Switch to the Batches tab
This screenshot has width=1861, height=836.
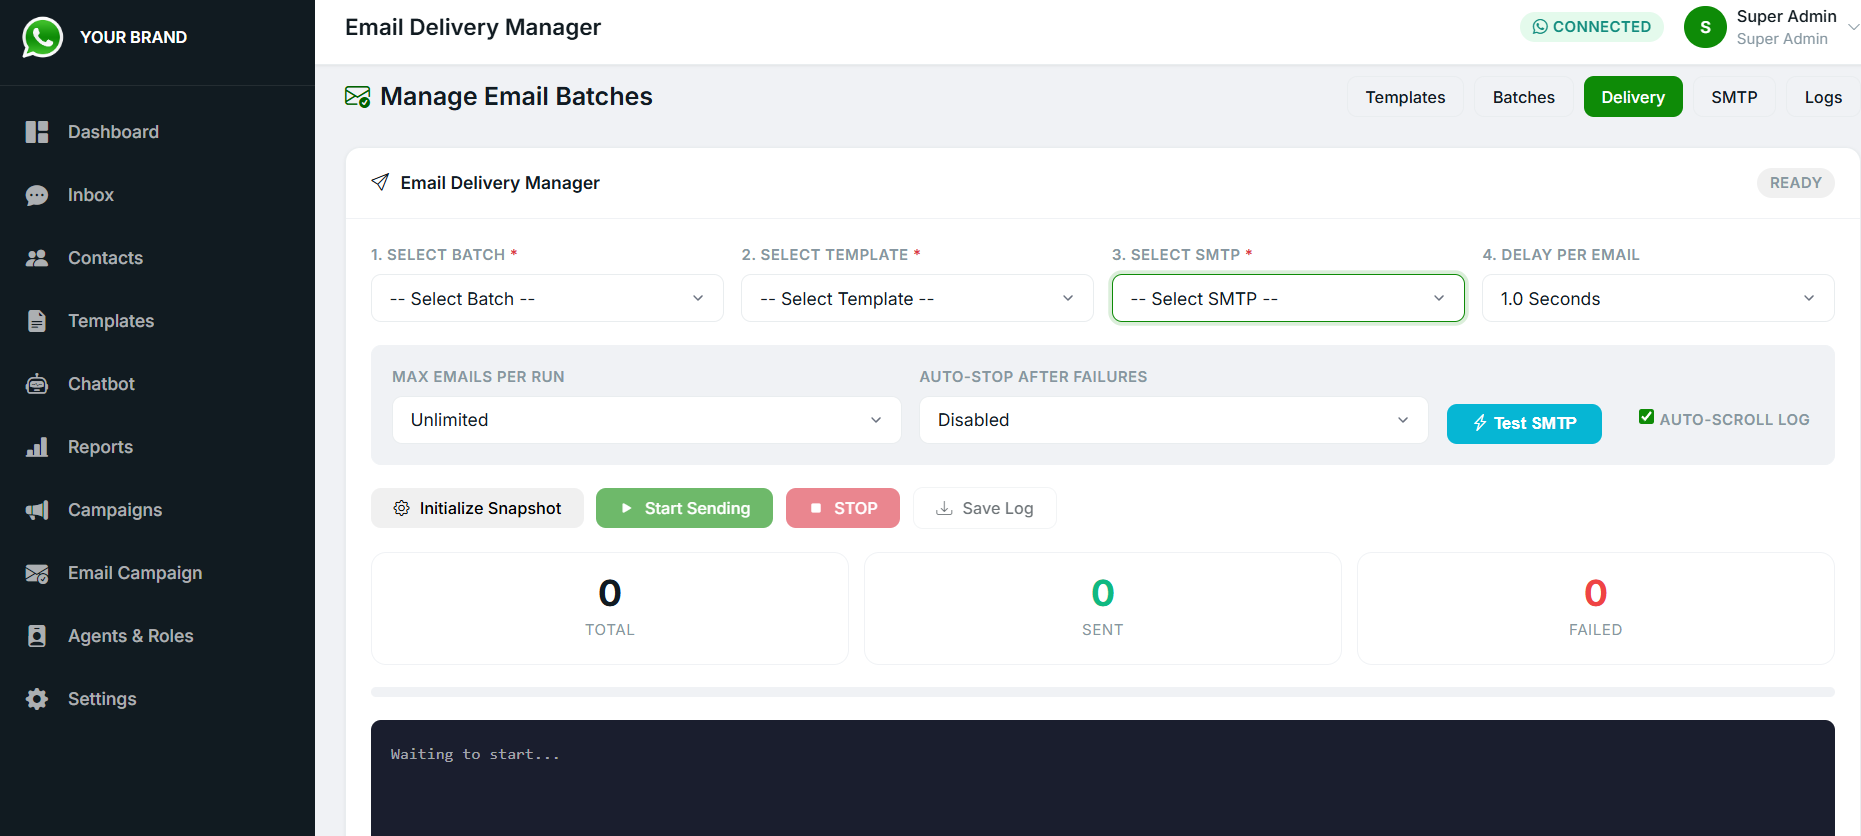pyautogui.click(x=1524, y=97)
